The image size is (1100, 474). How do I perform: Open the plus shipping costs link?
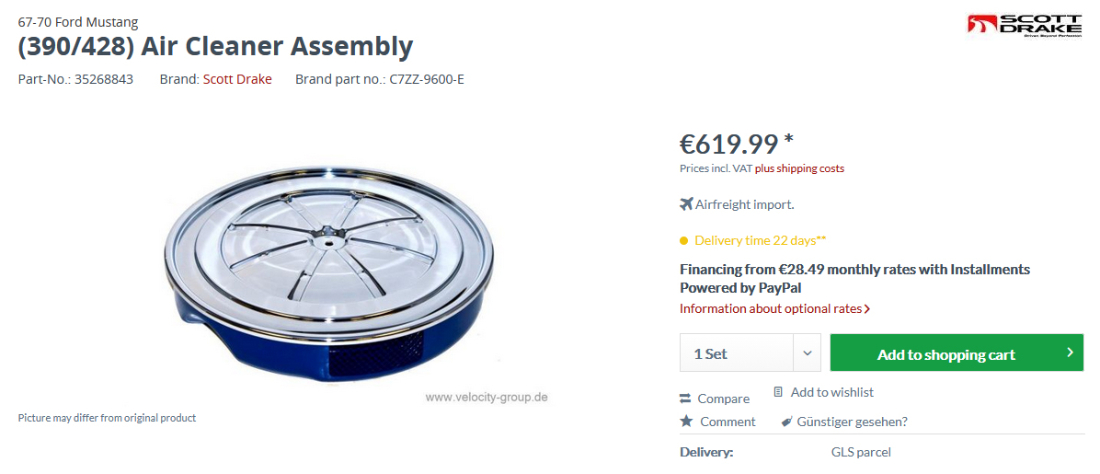coord(800,168)
